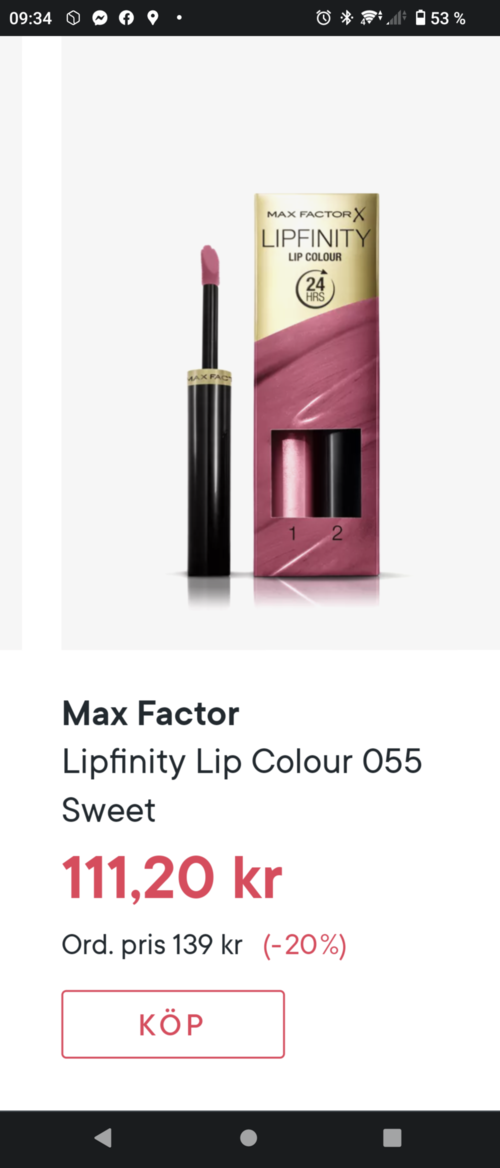Go back with the Android back triangle
The height and width of the screenshot is (1168, 500).
[103, 1137]
